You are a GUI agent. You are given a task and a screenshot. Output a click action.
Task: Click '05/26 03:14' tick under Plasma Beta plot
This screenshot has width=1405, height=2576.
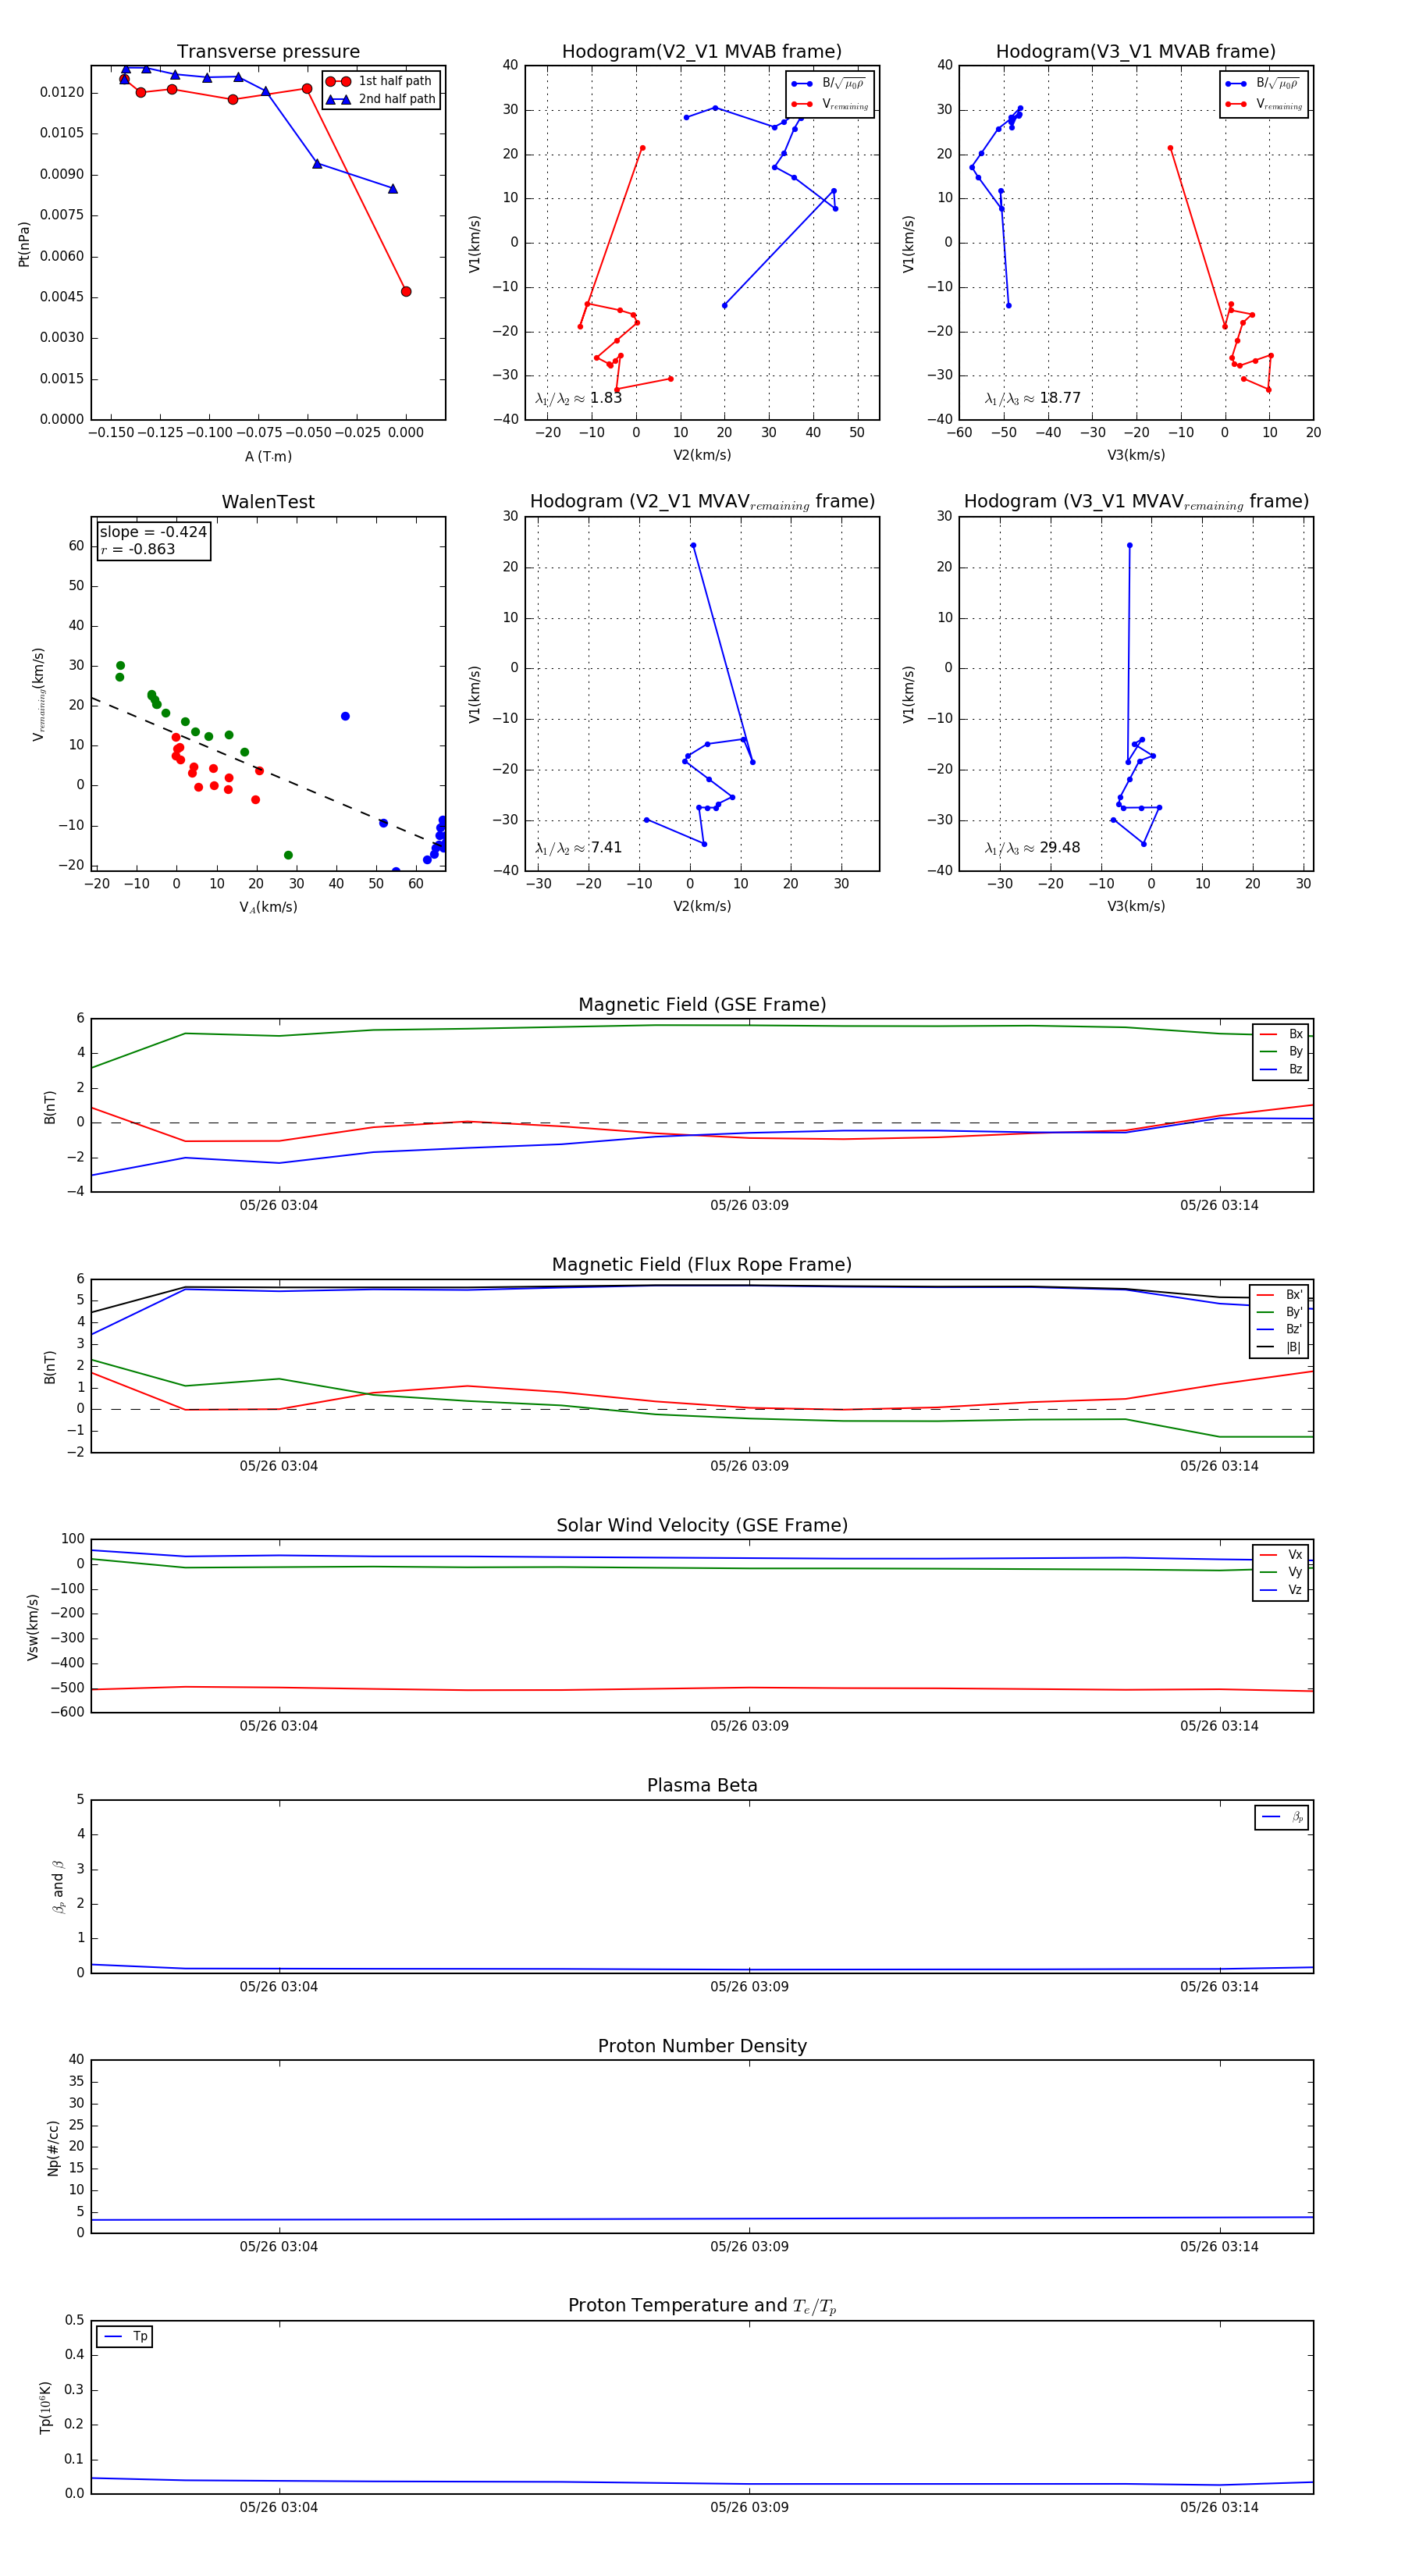(x=1219, y=1986)
